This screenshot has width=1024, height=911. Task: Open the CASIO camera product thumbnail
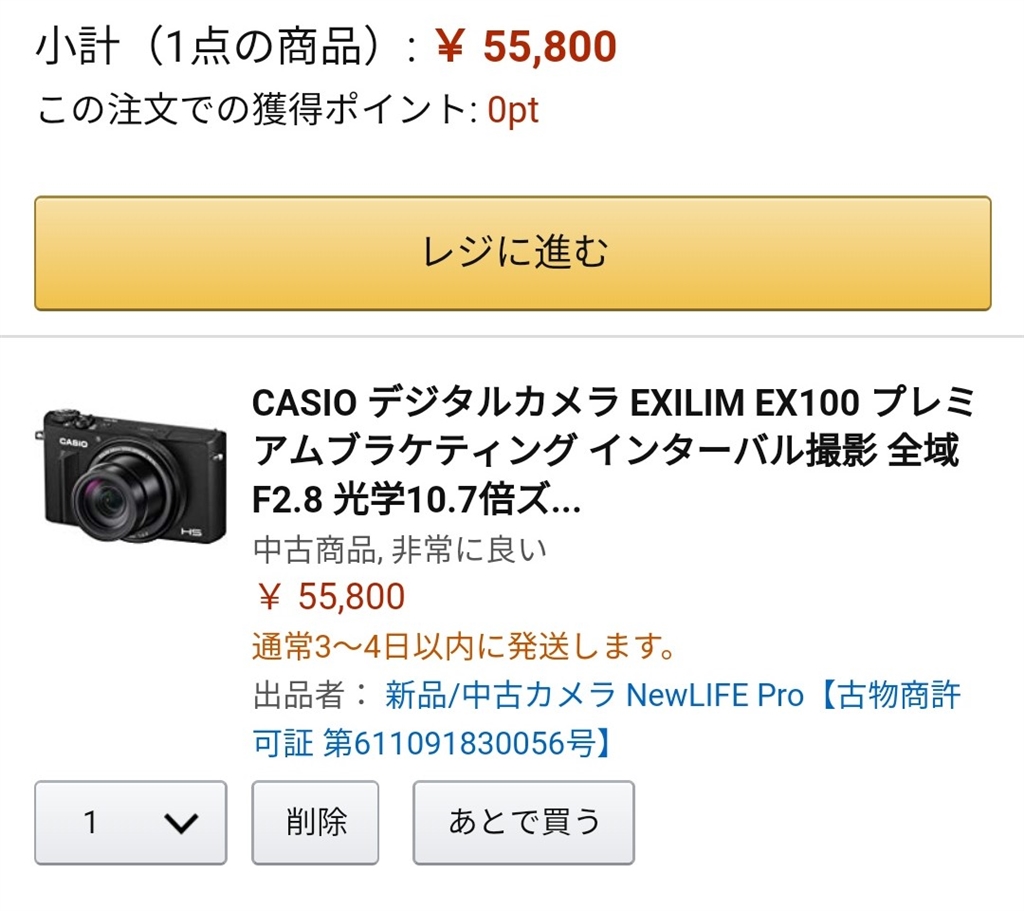tap(134, 475)
